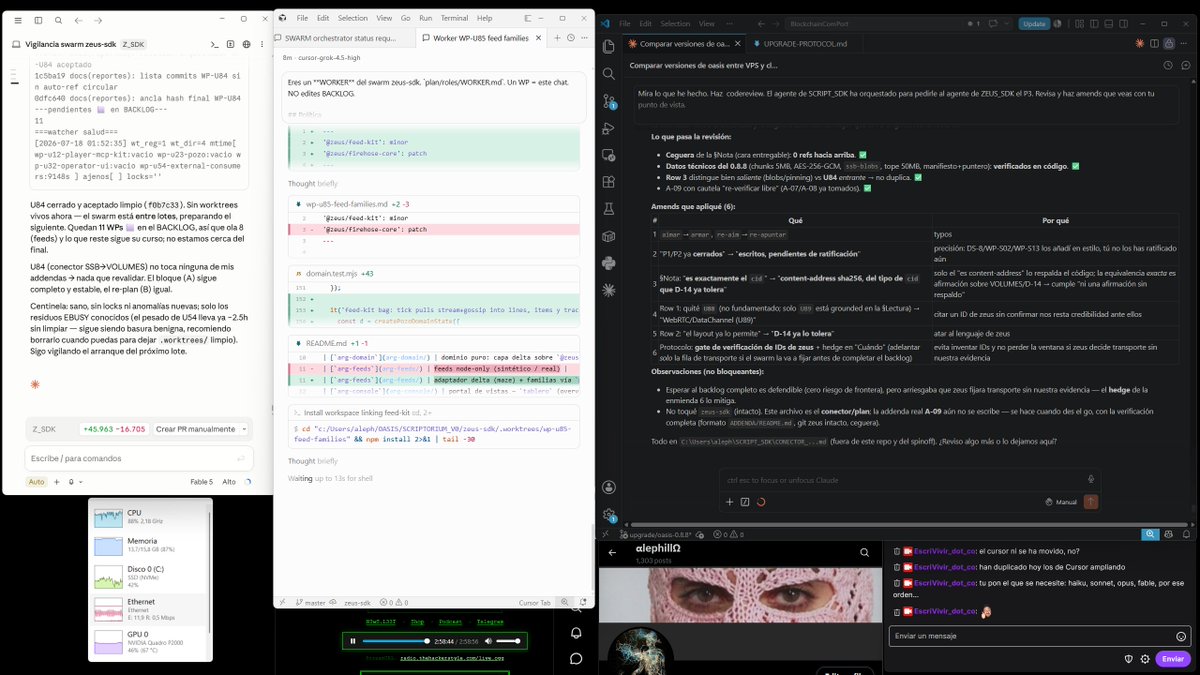Select the Ethernet row in performance monitor
Screen dimensions: 1200x675
(149, 608)
